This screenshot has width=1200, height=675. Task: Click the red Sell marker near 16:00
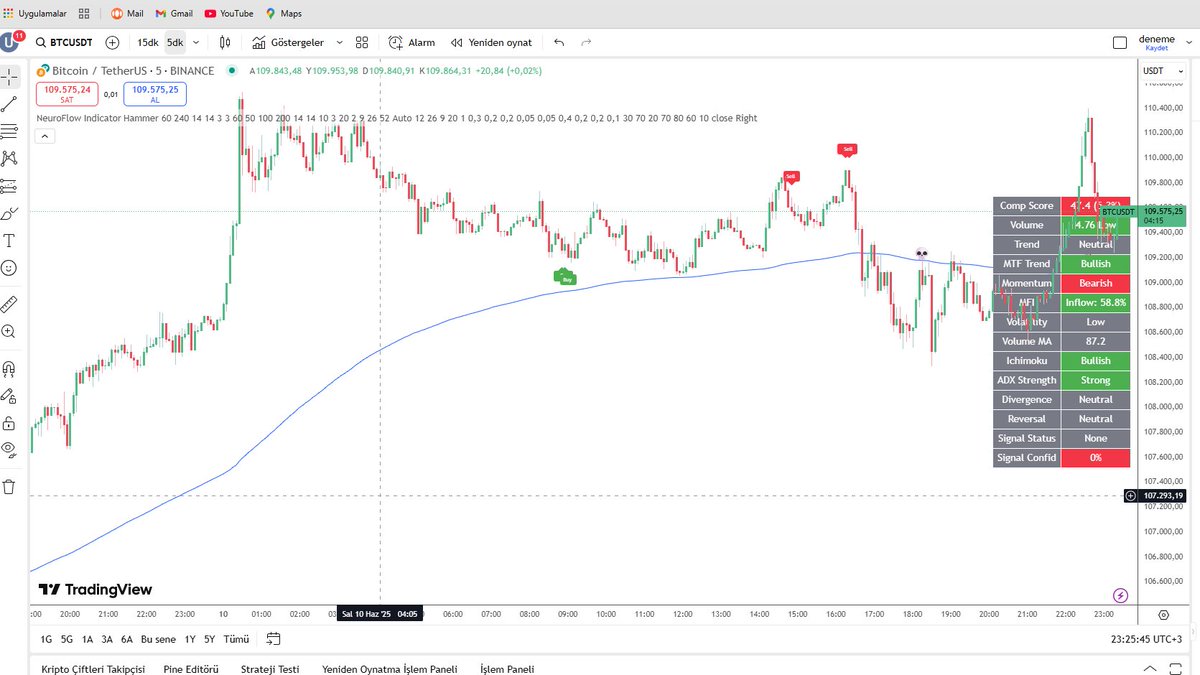847,150
